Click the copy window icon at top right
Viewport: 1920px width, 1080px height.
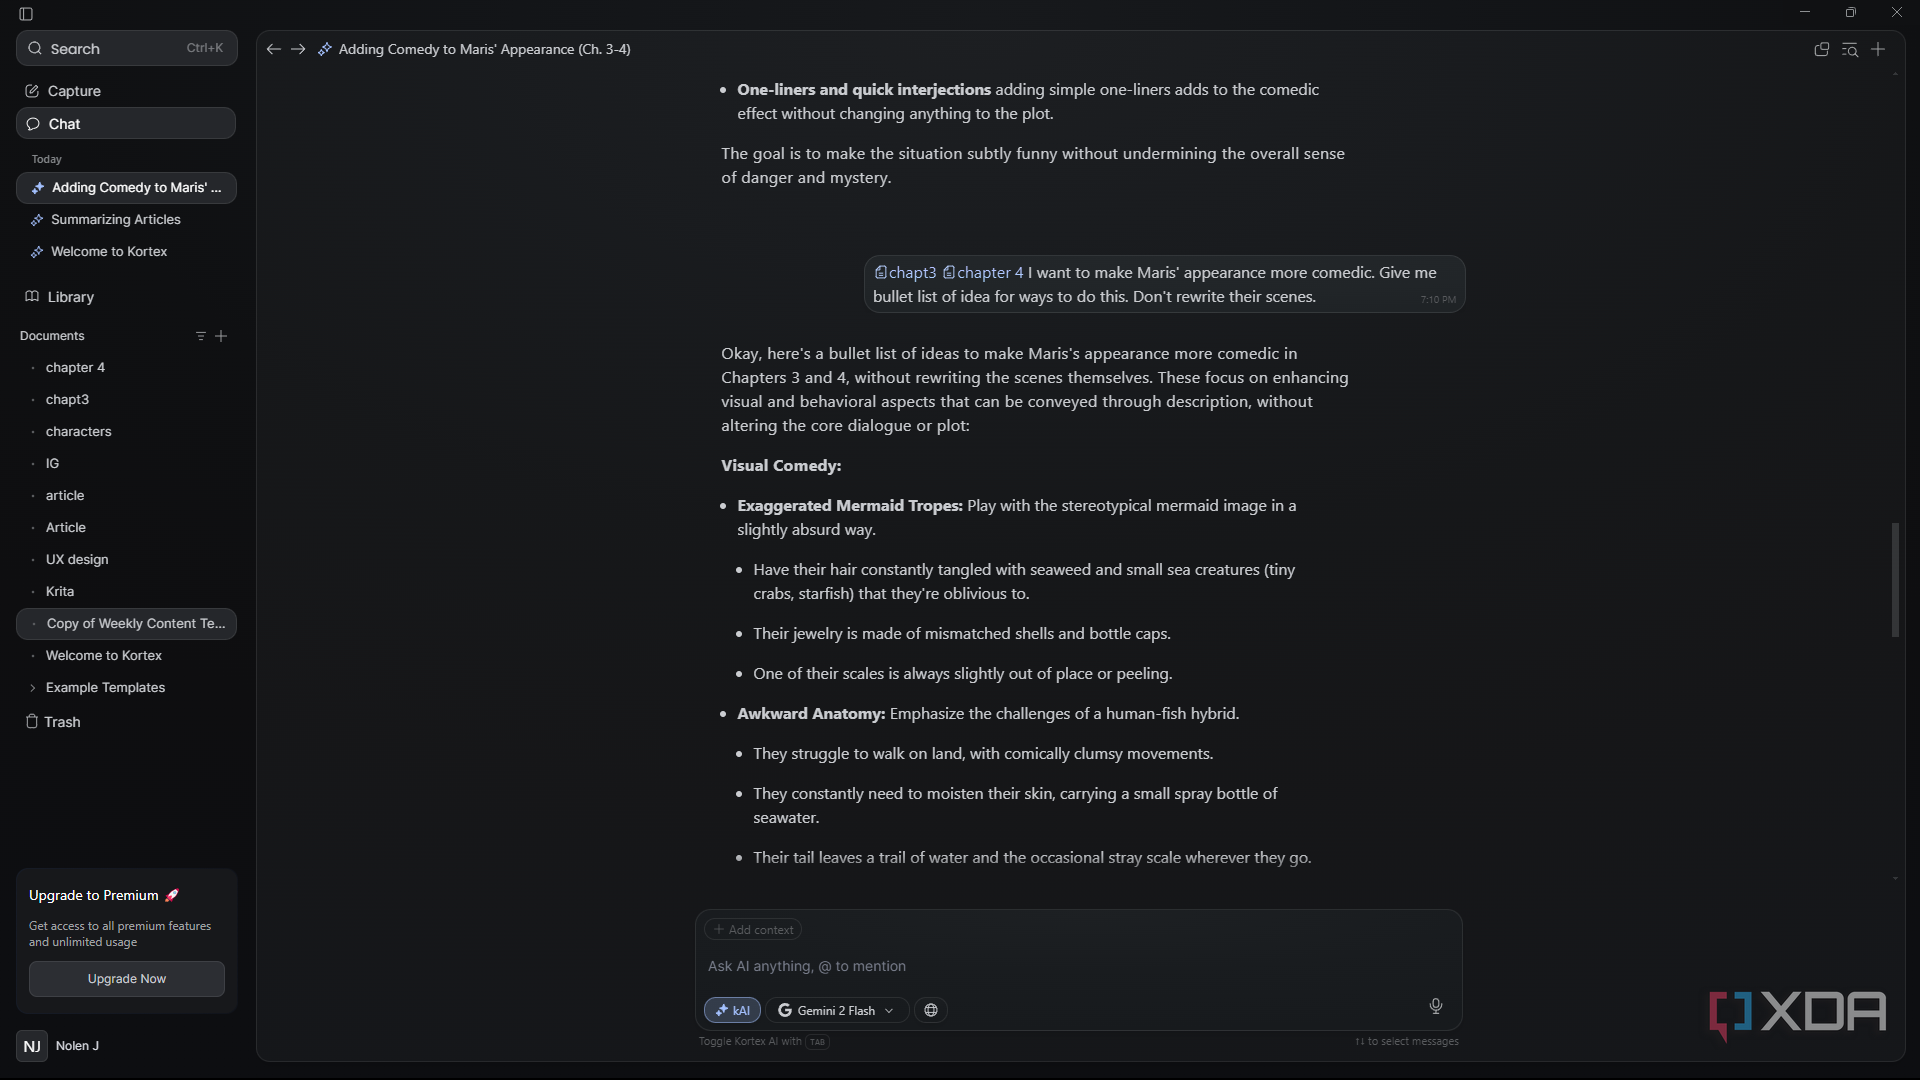pyautogui.click(x=1822, y=49)
